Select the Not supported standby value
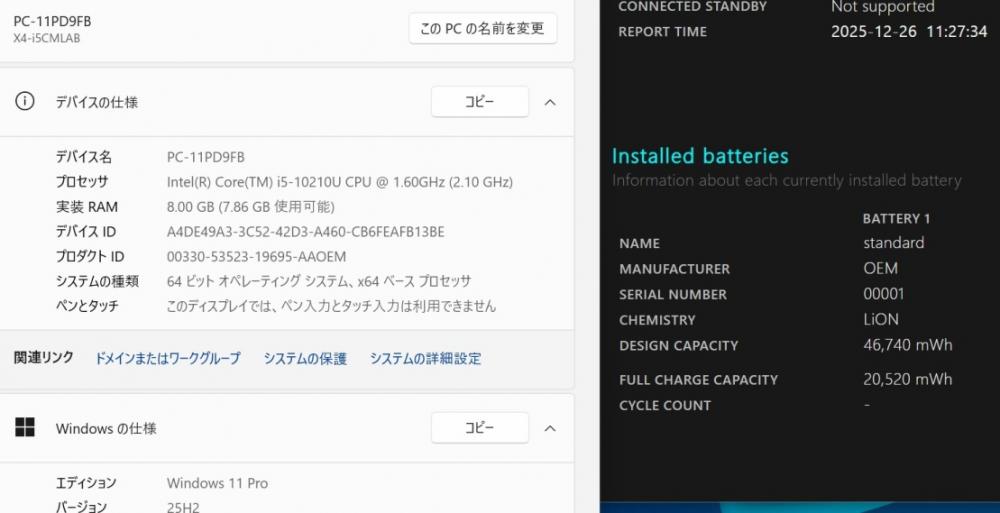1000x513 pixels. coord(883,7)
